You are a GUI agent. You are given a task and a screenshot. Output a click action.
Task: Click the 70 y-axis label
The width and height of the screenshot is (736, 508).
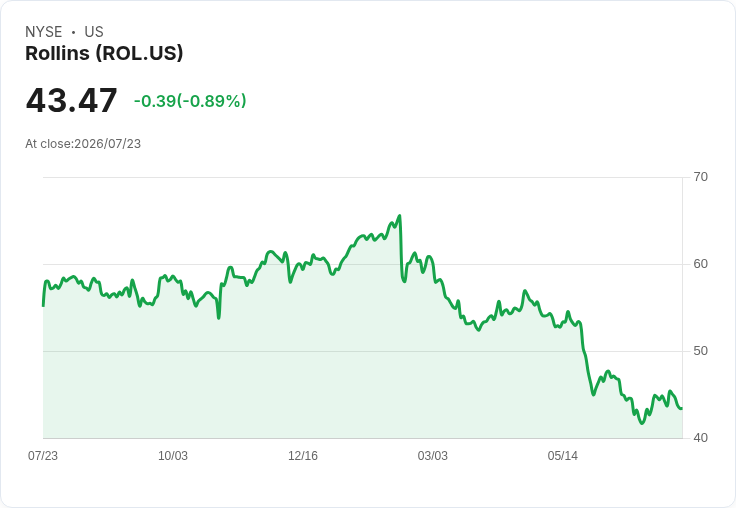[x=700, y=177]
